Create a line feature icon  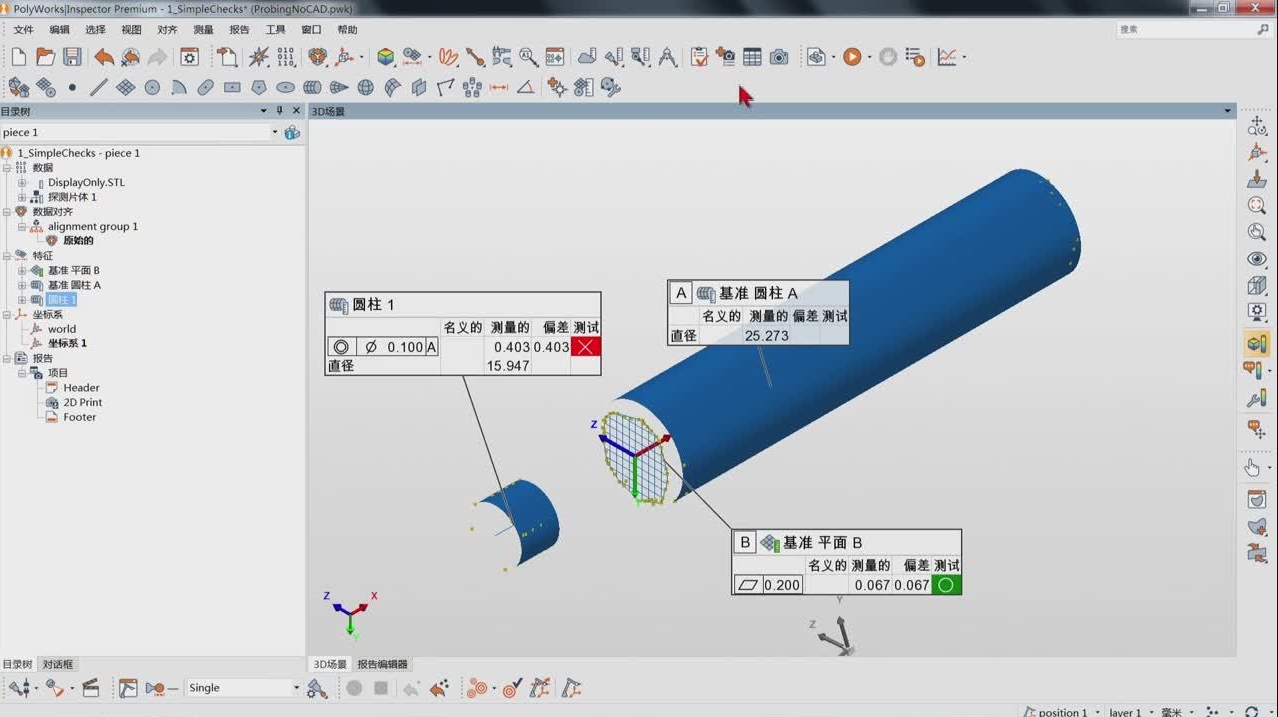[99, 88]
